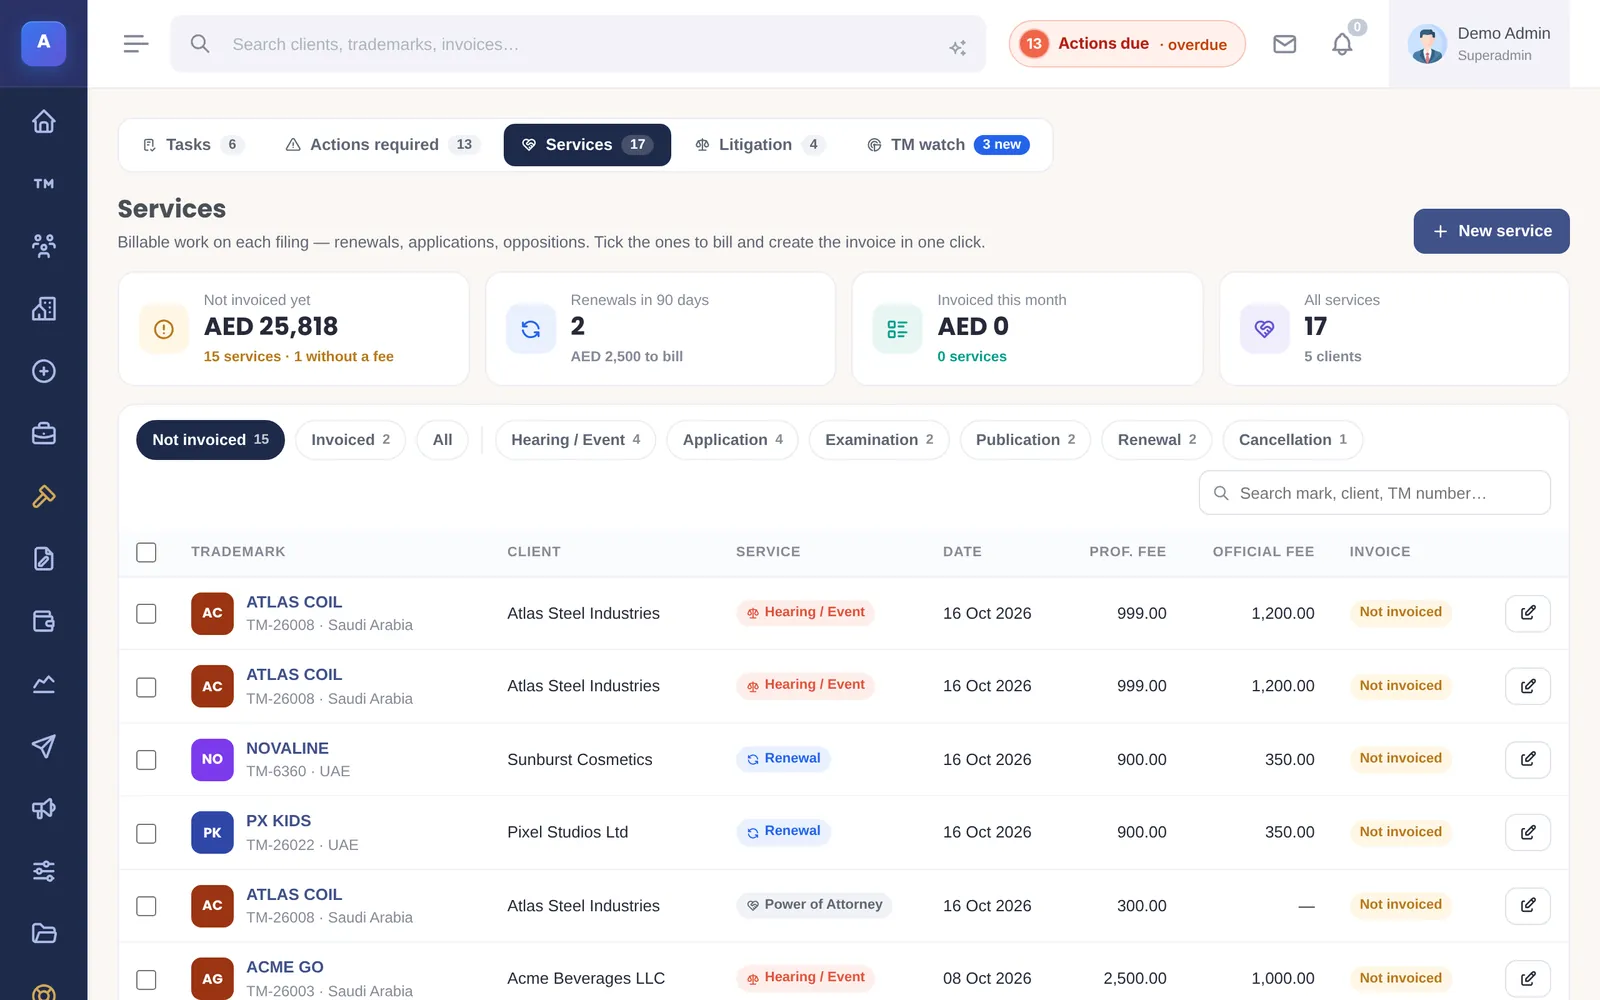The width and height of the screenshot is (1600, 1000).
Task: Focus the Search mark, client, TM number field
Action: point(1374,493)
